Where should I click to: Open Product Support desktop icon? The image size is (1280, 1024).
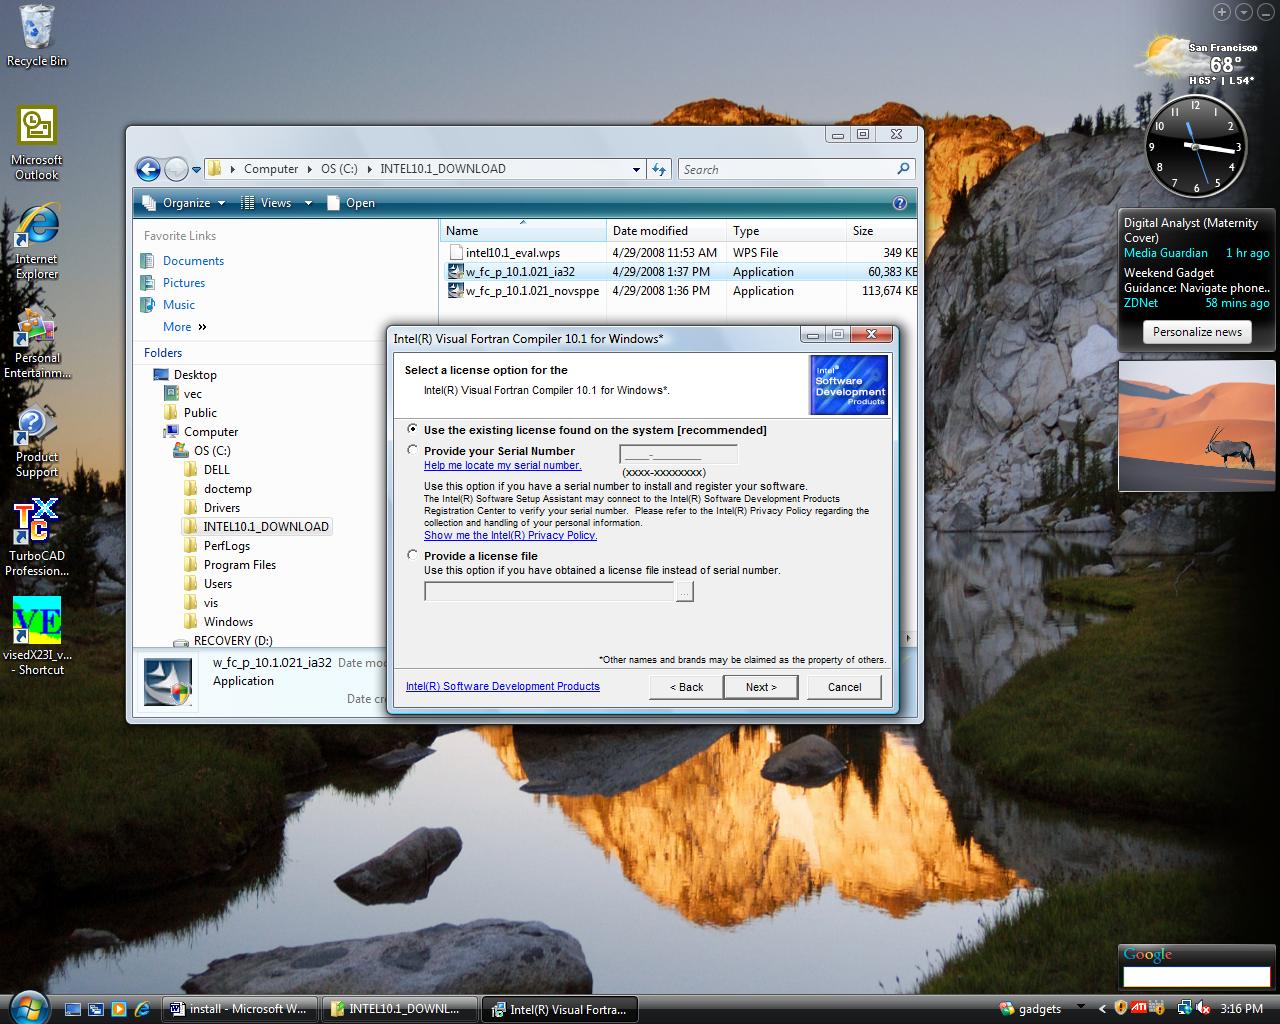[37, 441]
